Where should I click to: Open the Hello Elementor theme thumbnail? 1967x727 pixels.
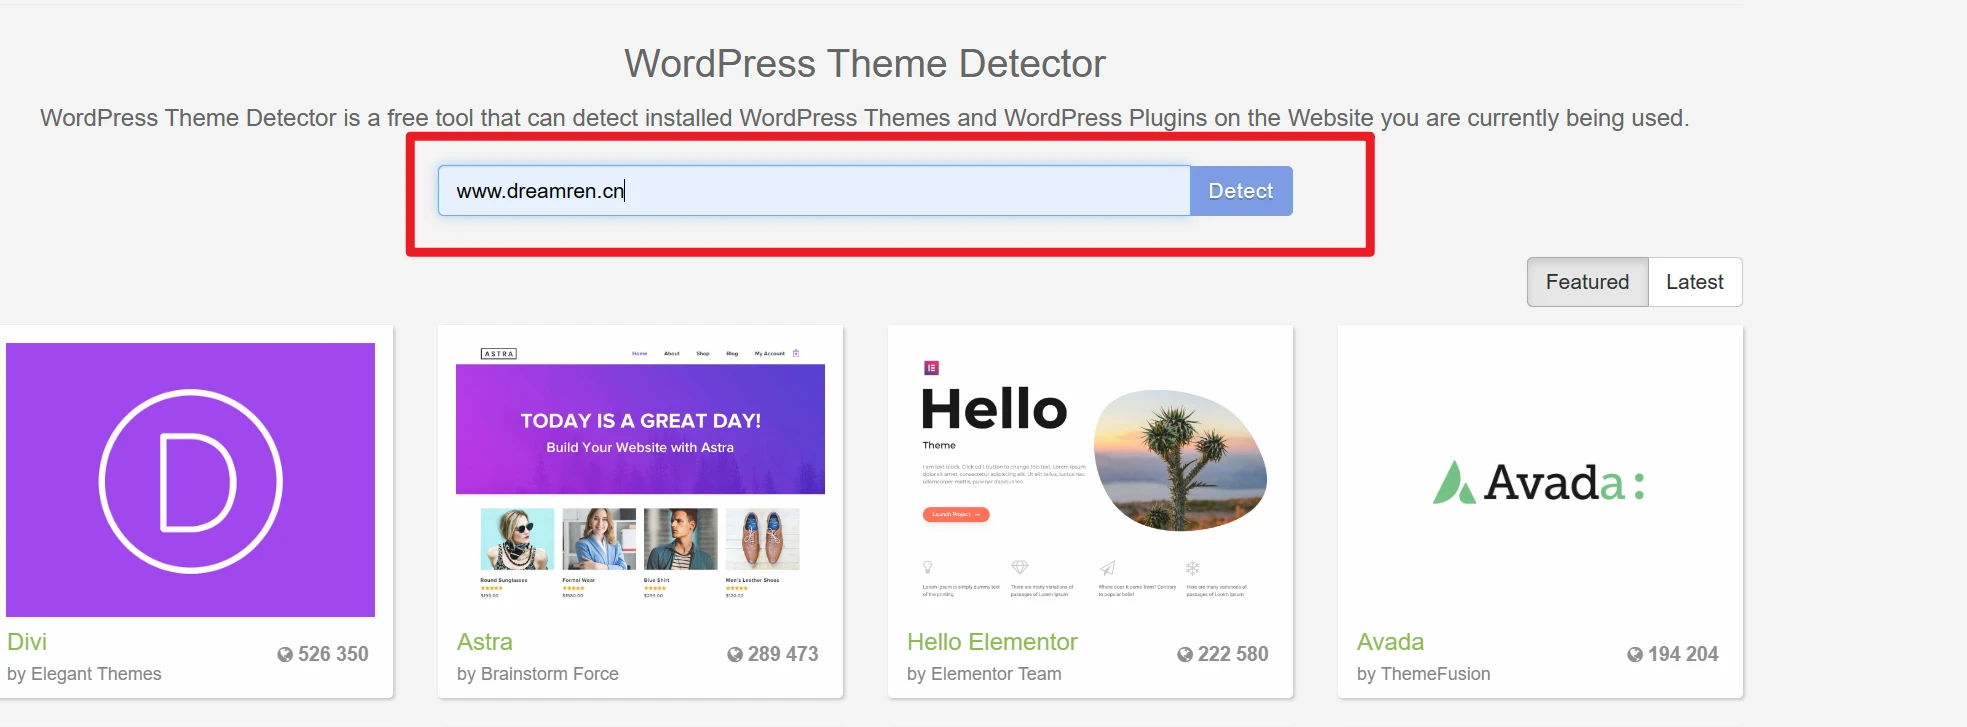point(1090,480)
